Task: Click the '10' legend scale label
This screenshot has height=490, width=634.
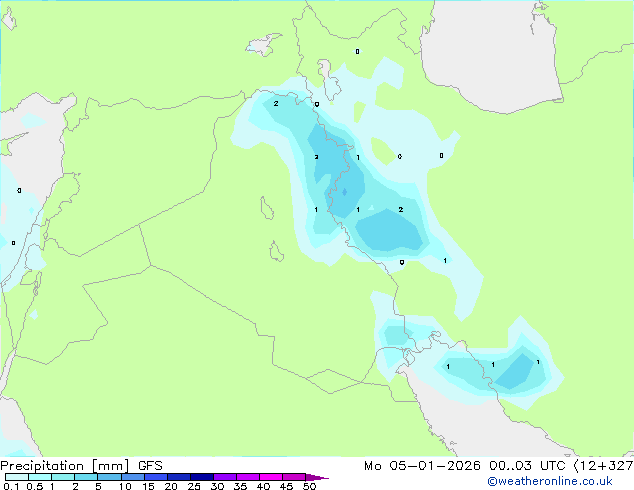Action: [125, 486]
